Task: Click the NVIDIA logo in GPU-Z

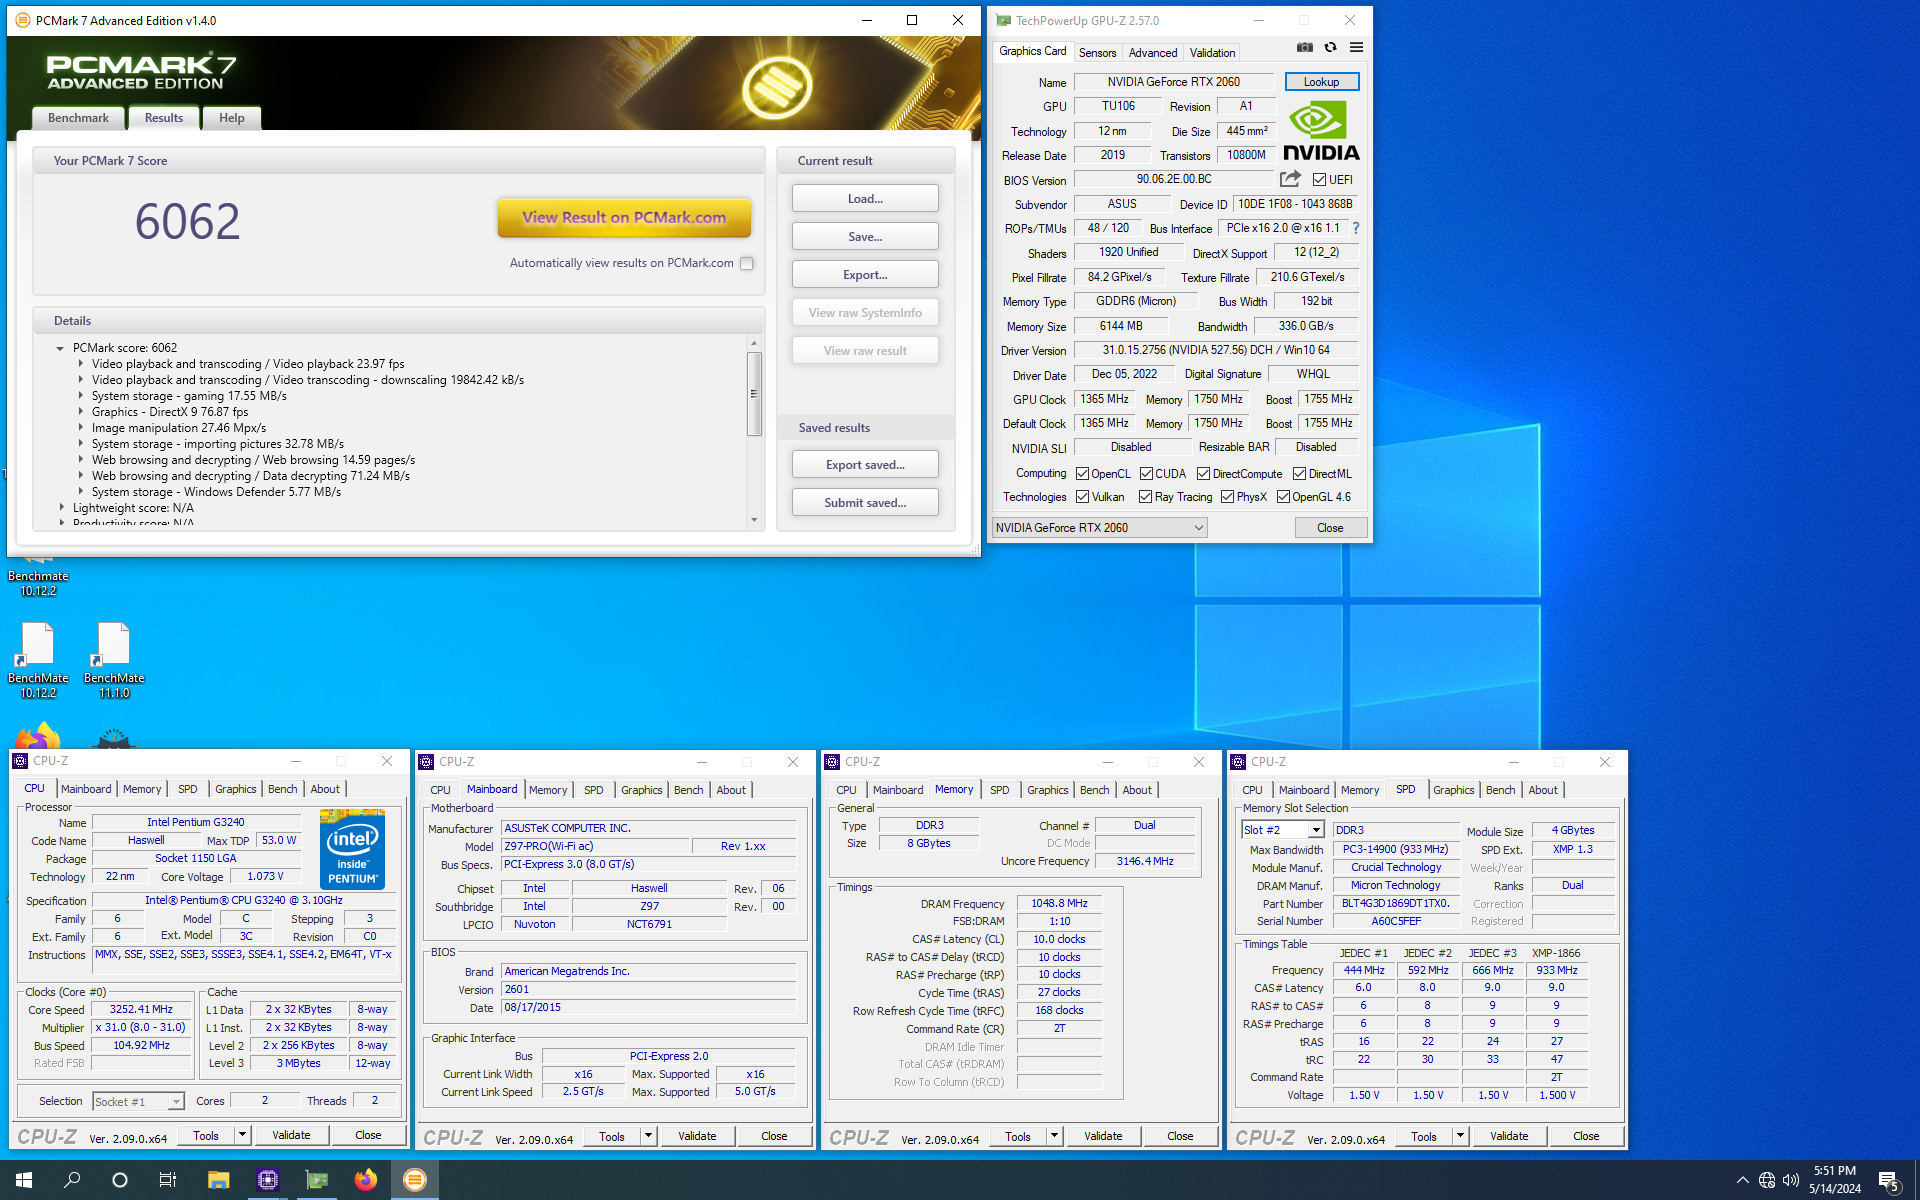Action: [x=1321, y=131]
